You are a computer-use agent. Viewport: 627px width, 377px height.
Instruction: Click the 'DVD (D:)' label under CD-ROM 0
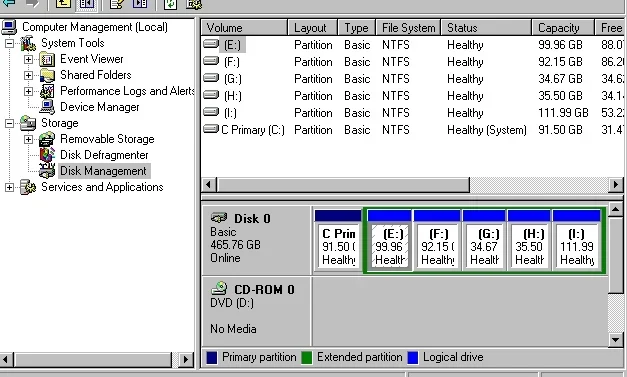pyautogui.click(x=232, y=303)
